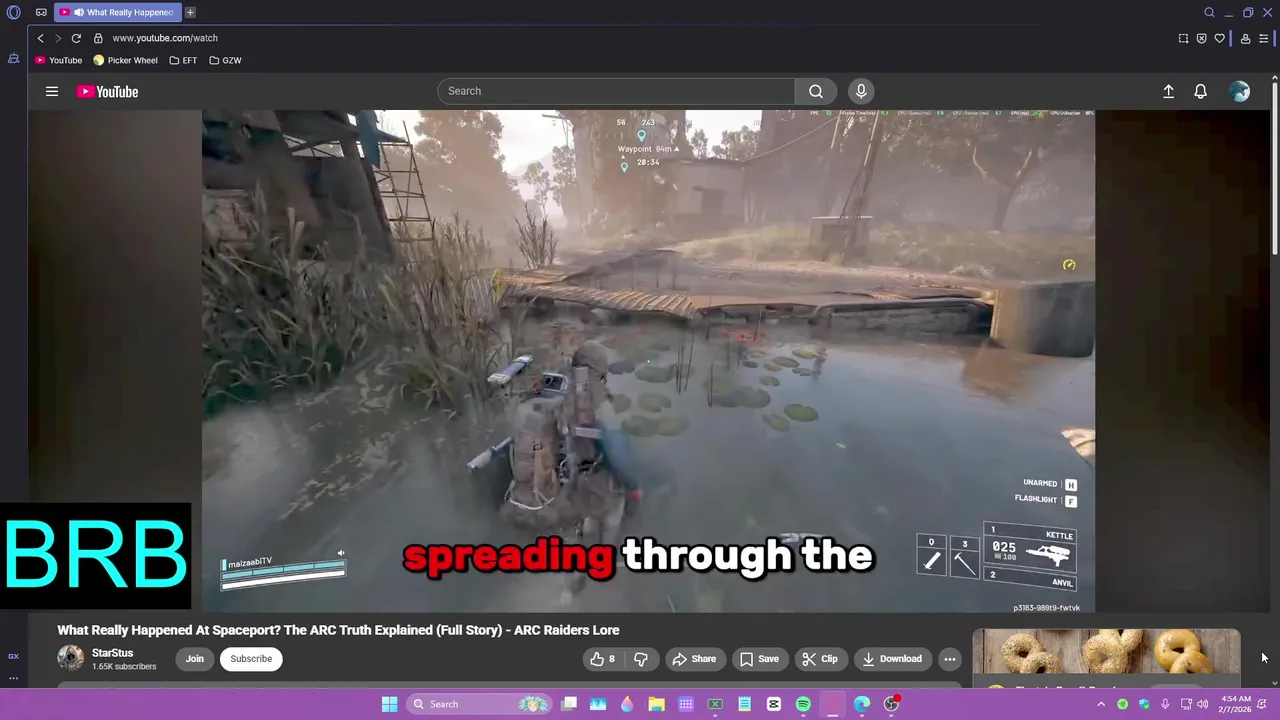
Task: Search with your voice microphone button
Action: click(861, 91)
